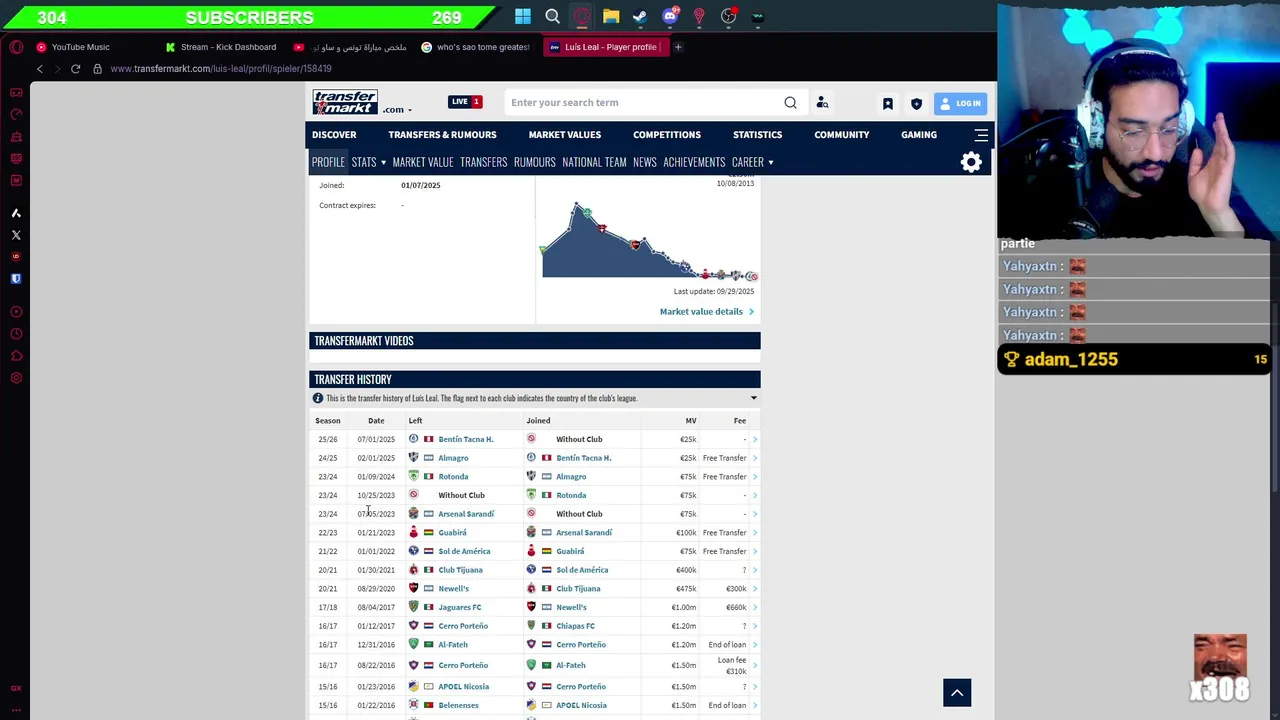Open Extensions cube icon in sidebar
This screenshot has width=1280, height=720.
16,356
